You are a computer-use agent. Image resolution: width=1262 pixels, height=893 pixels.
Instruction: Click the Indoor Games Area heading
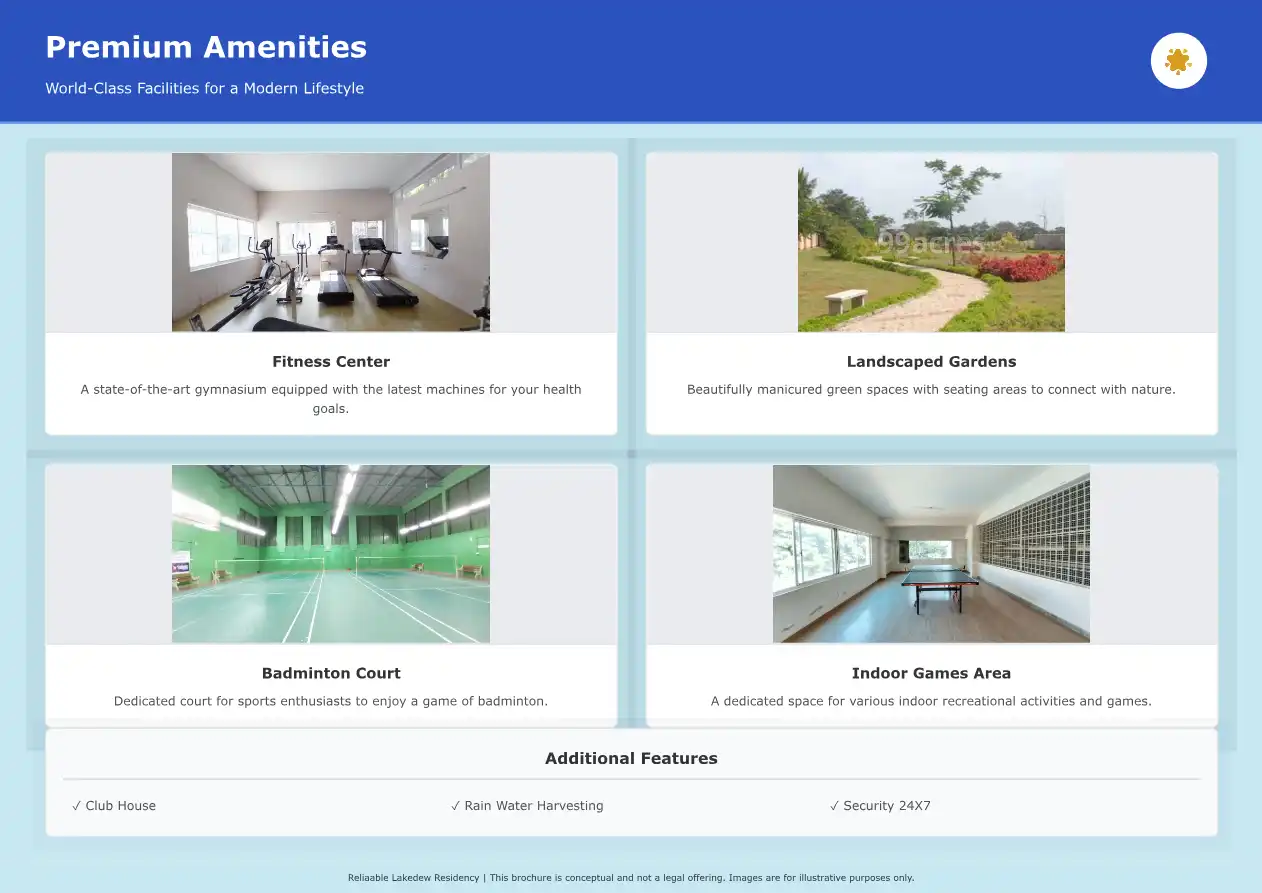931,674
